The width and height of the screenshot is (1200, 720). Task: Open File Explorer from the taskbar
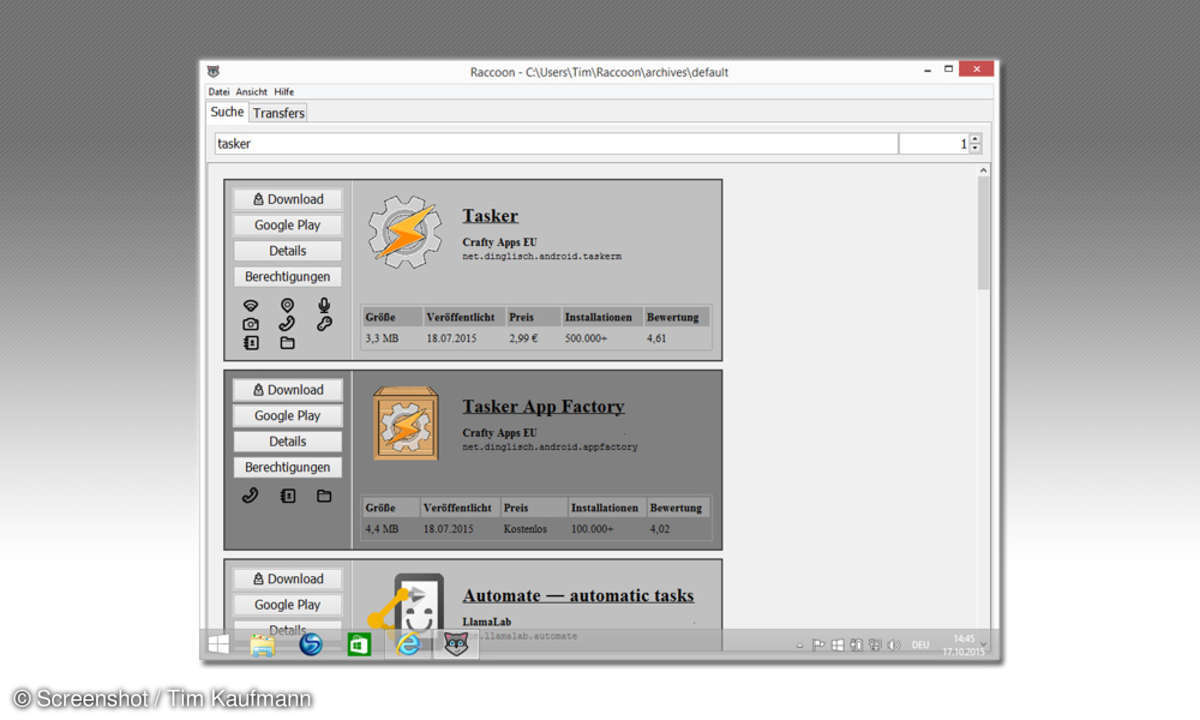pos(263,645)
